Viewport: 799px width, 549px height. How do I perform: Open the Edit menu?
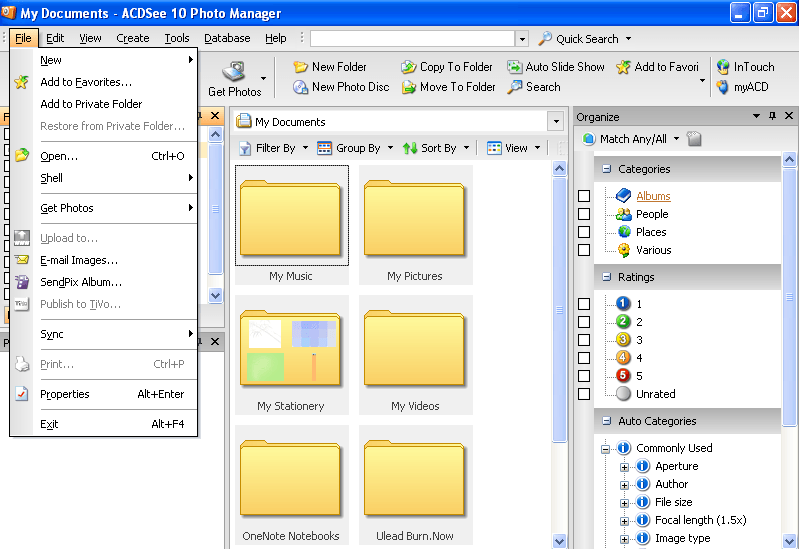pyautogui.click(x=55, y=38)
